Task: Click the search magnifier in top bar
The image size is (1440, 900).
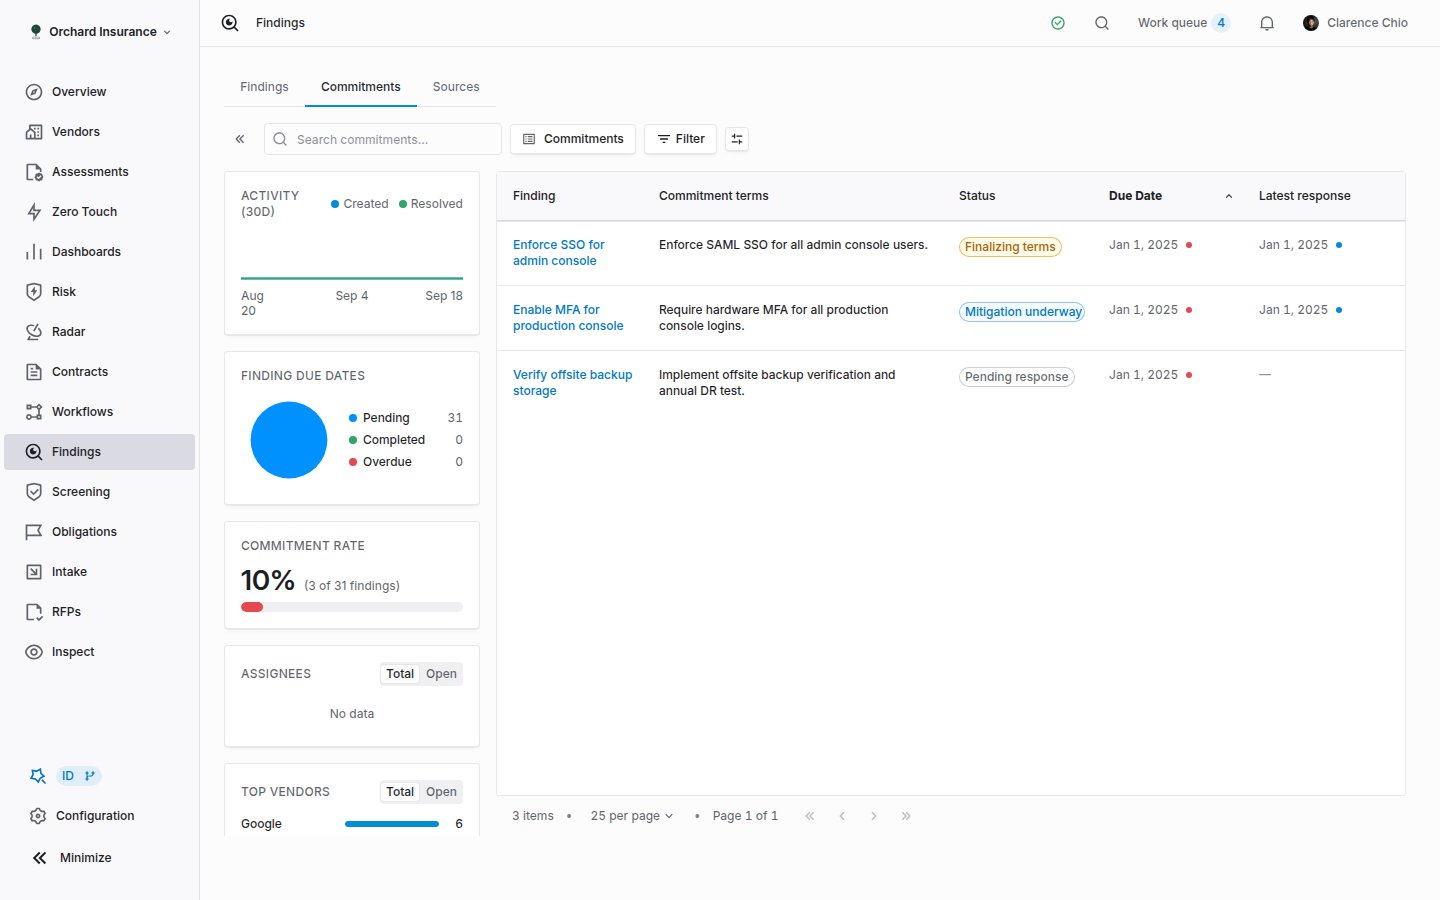Action: (1102, 23)
